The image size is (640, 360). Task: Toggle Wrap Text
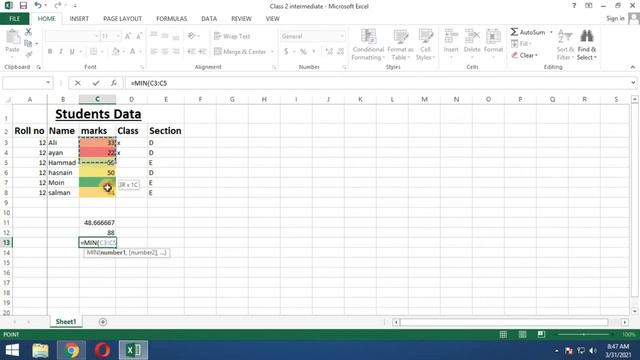click(232, 36)
